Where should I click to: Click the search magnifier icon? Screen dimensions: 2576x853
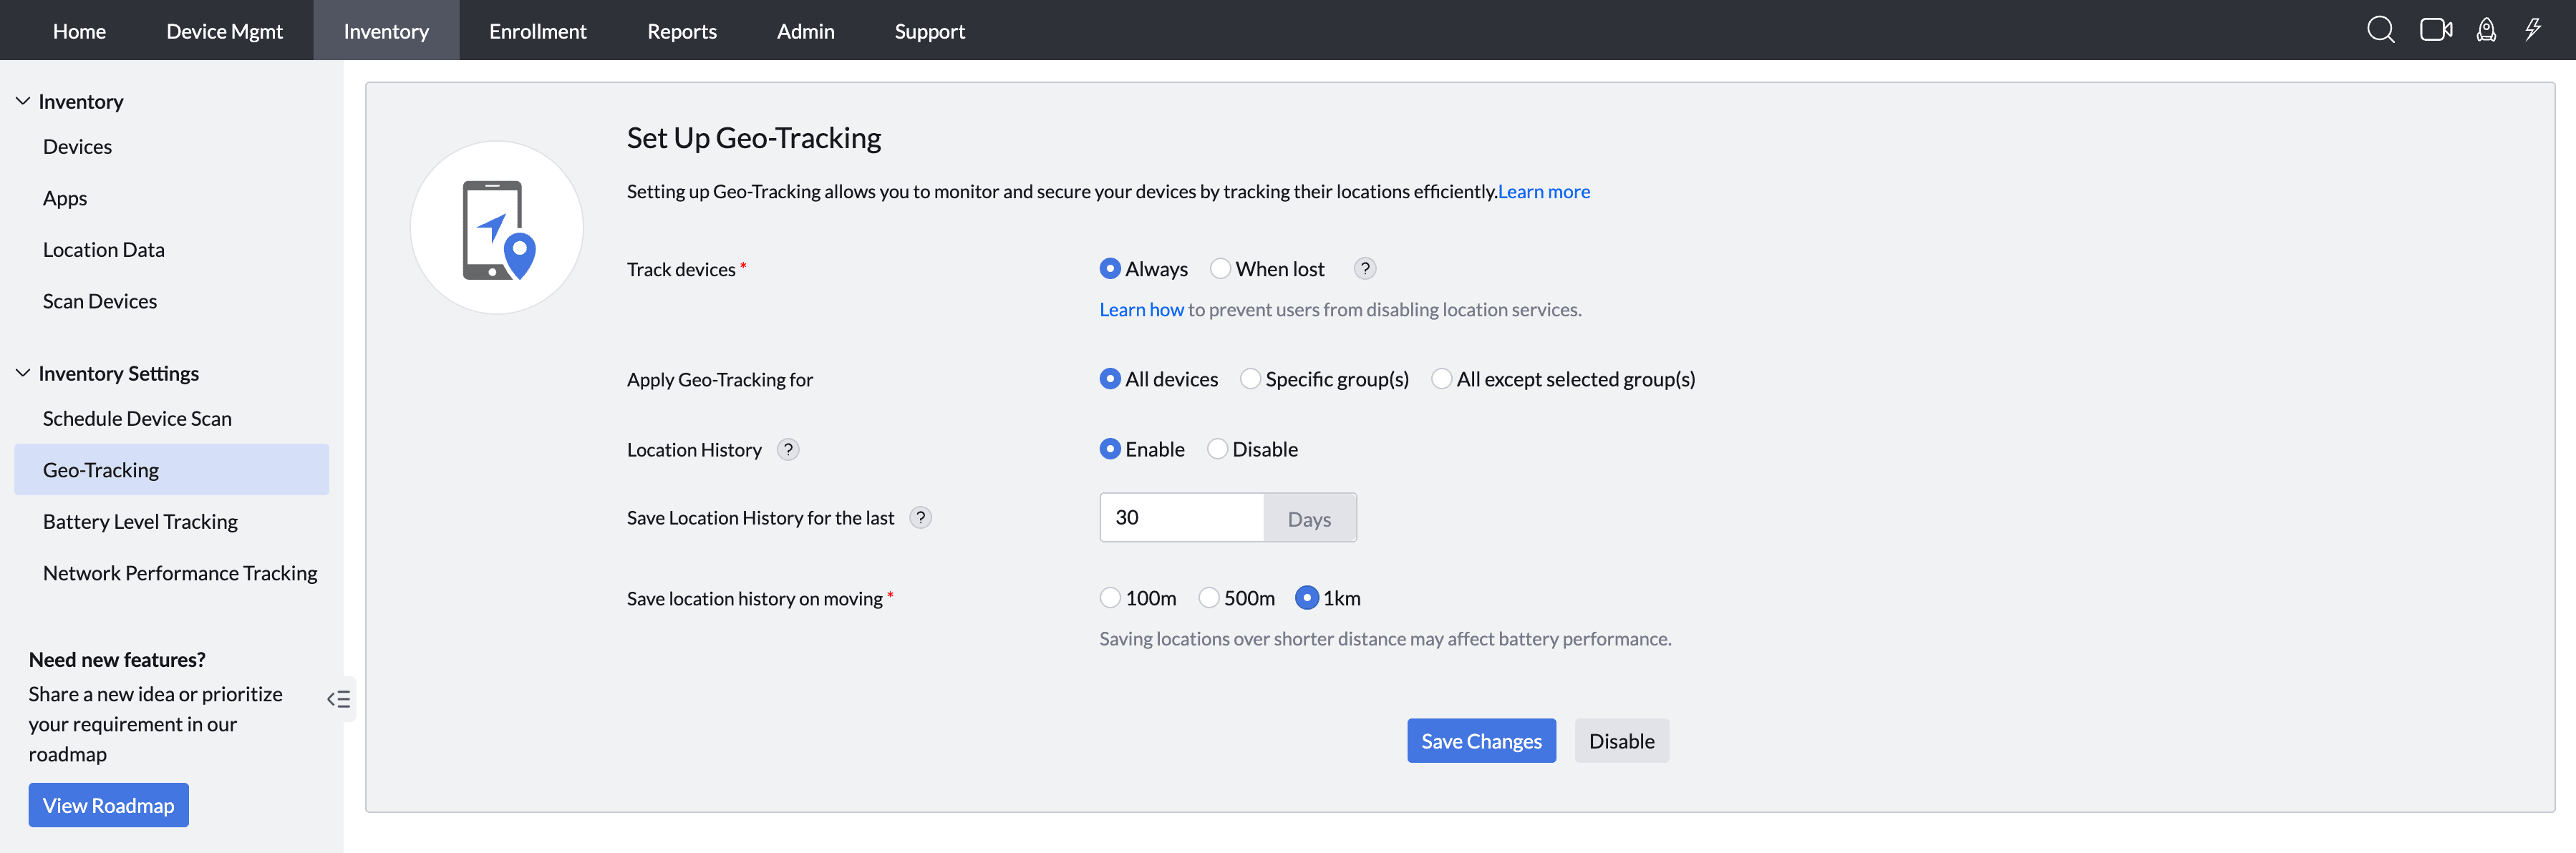(x=2380, y=30)
